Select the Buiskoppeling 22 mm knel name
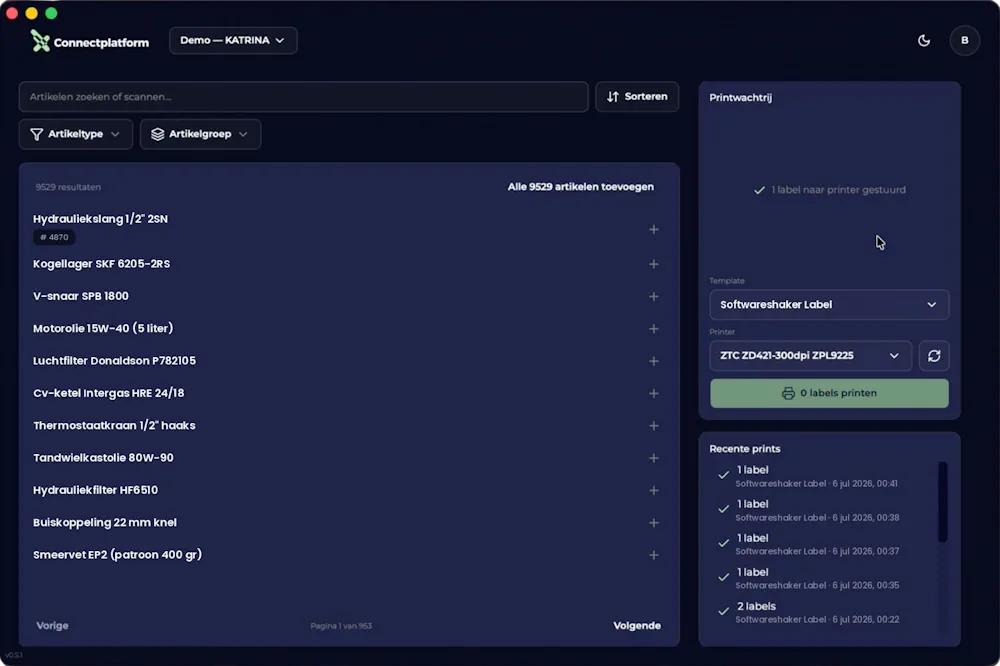 pyautogui.click(x=105, y=522)
